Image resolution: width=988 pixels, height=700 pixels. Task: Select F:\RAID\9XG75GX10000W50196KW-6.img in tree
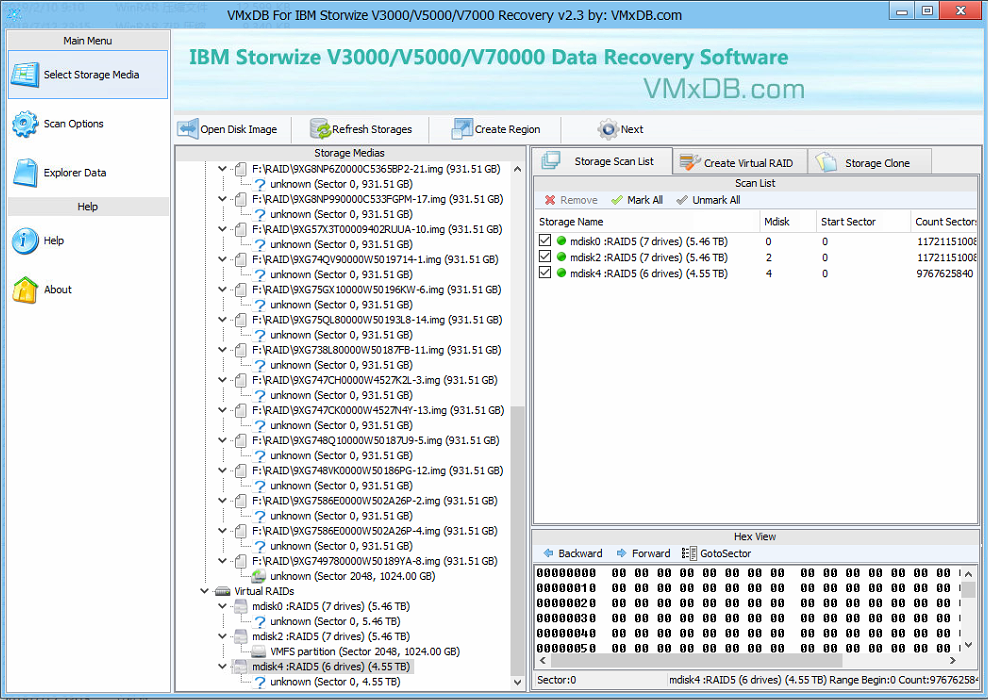(376, 290)
